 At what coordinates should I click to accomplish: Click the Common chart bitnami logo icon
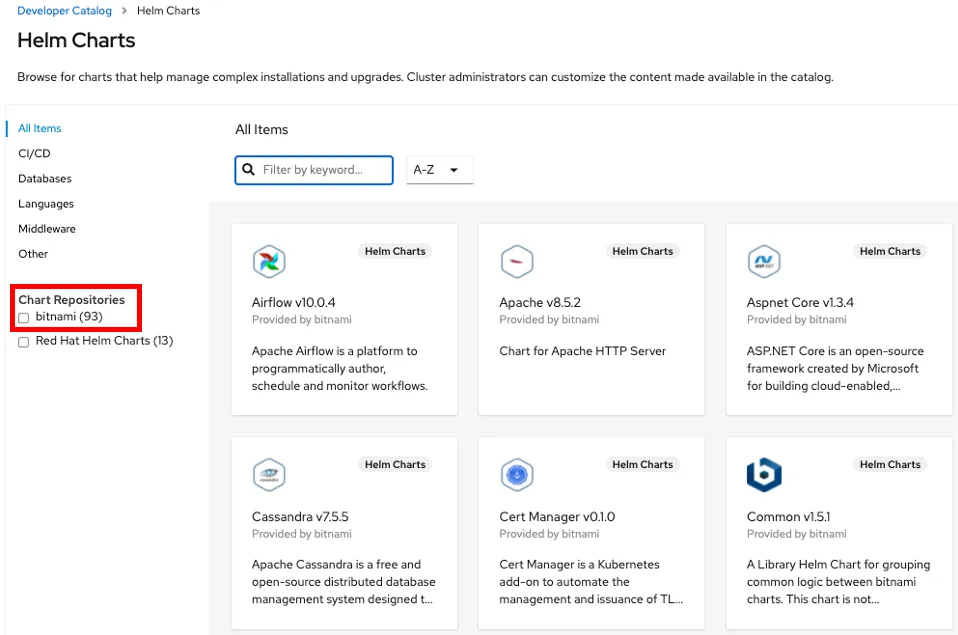(764, 475)
